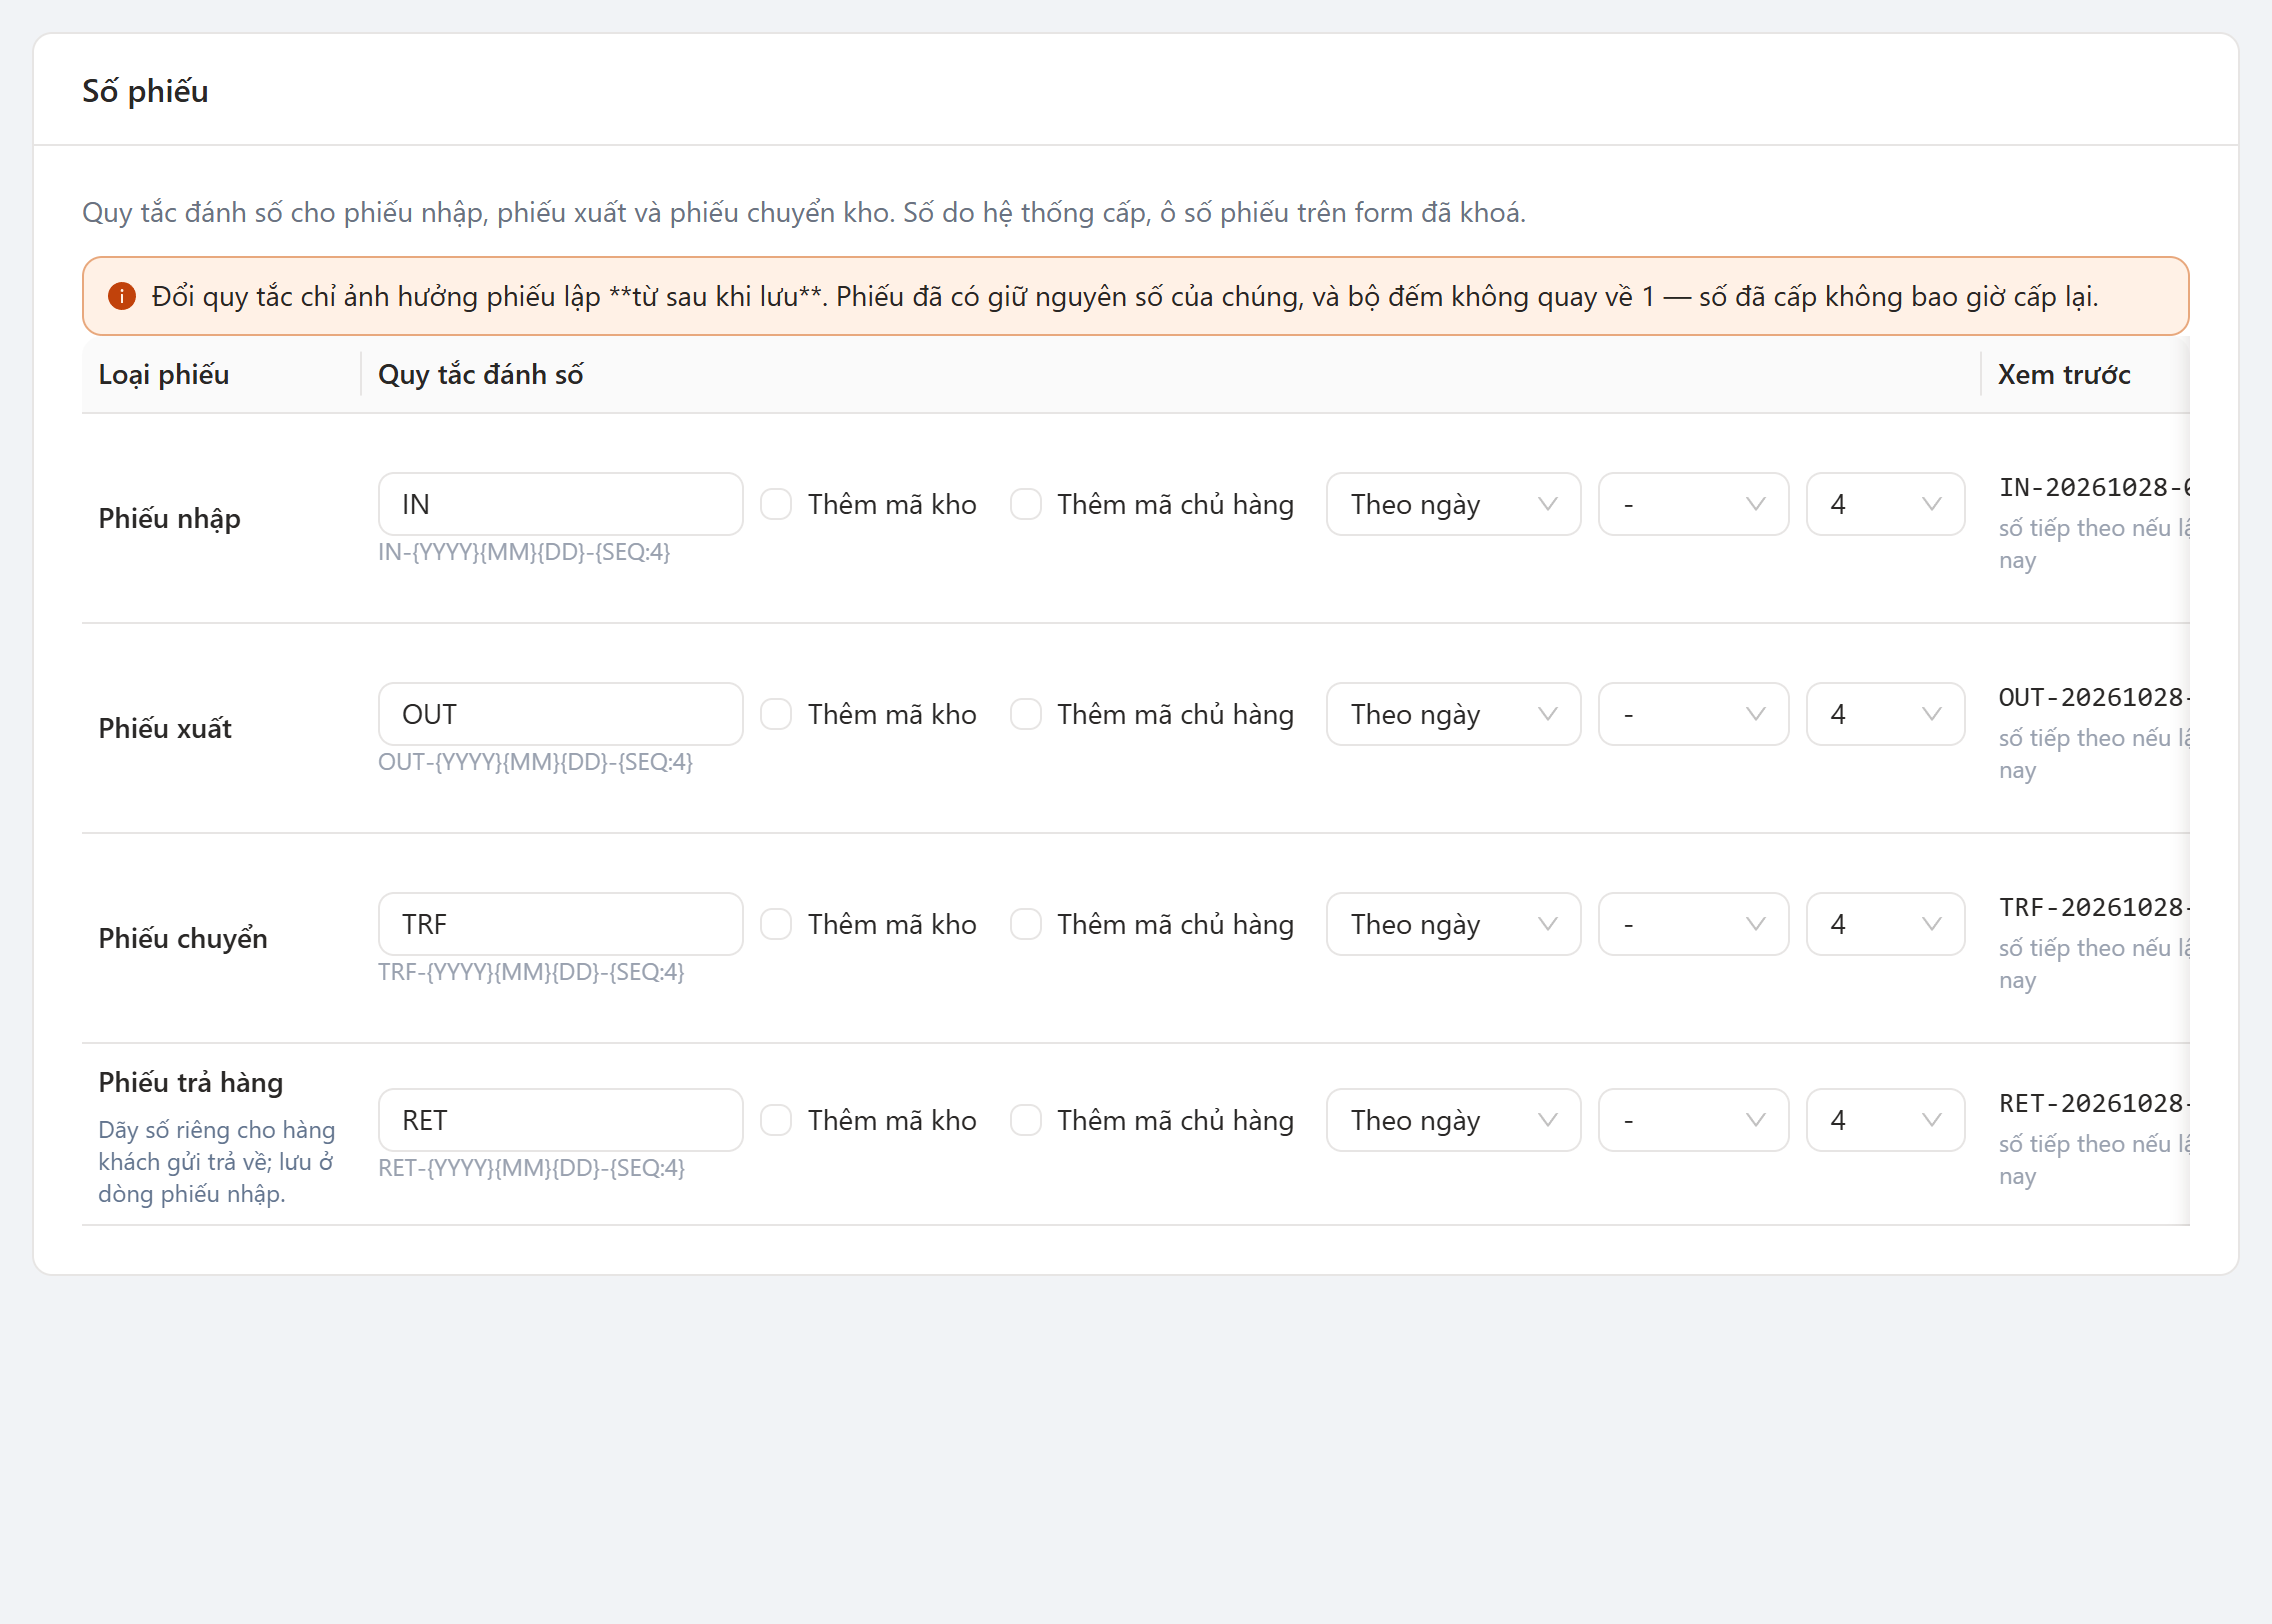The image size is (2272, 1624).
Task: Open separator dropdown for Phiếu trả hàng
Action: pyautogui.click(x=1693, y=1120)
